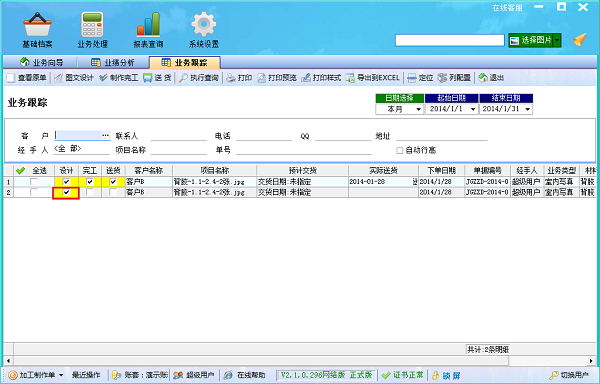Open the 业务处理 calculator module
This screenshot has height=384, width=600.
coord(92,30)
